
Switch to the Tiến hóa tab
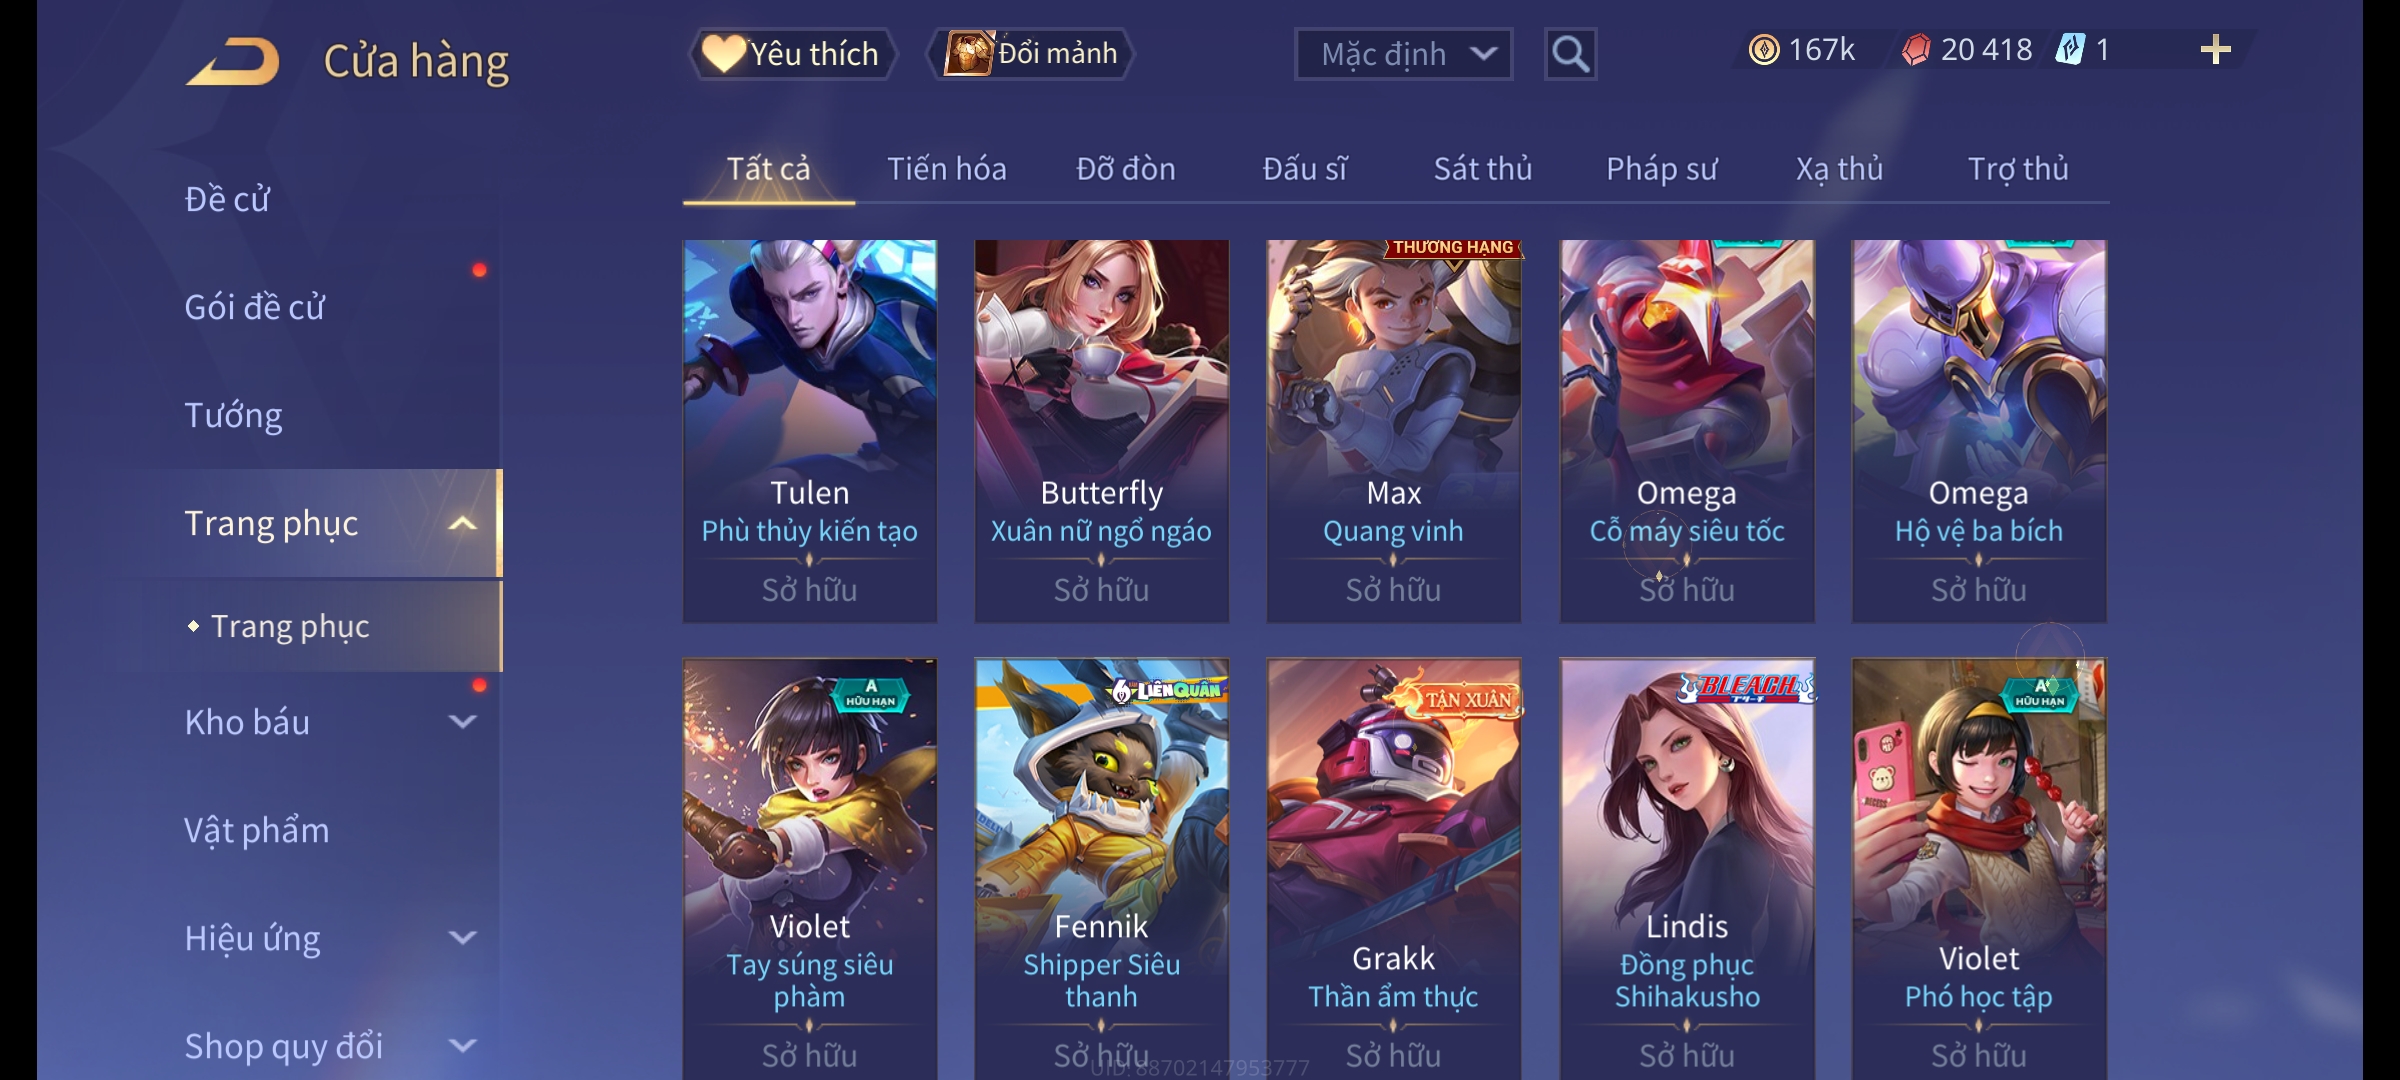[x=947, y=169]
